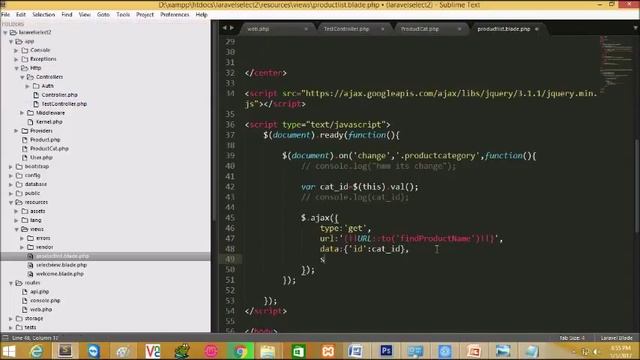Collapse the Controllers folder
Image resolution: width=640 pixels, height=360 pixels.
[22, 77]
